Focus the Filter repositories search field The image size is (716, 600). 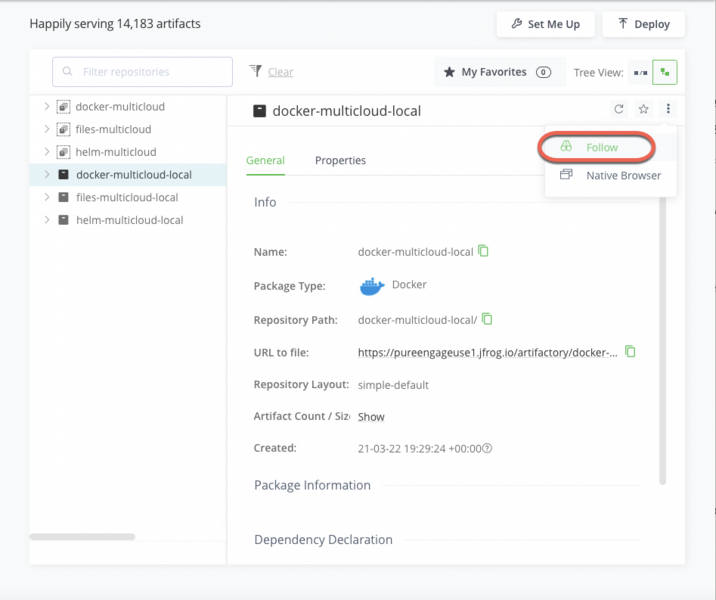pyautogui.click(x=142, y=72)
